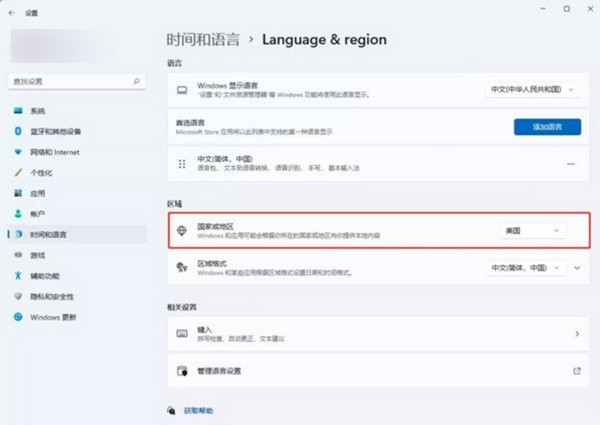Open 区域格式 dropdown 中文(简体，中国)
600x425 pixels.
(x=526, y=268)
